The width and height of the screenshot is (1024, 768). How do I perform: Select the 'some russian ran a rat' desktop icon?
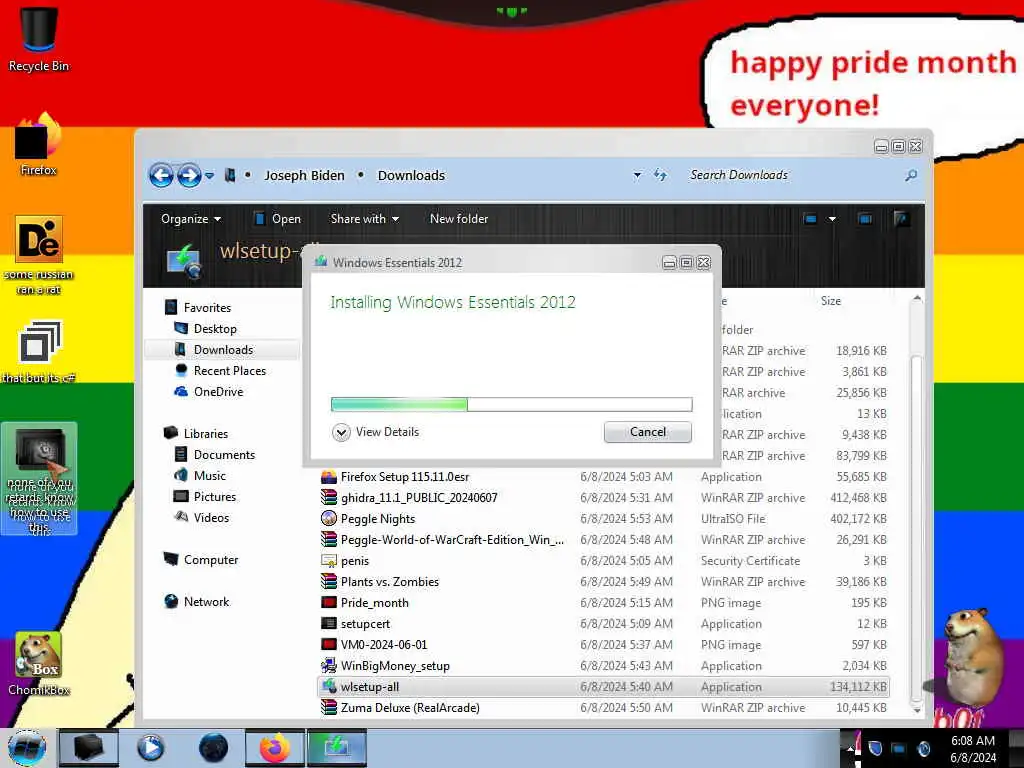coord(39,255)
